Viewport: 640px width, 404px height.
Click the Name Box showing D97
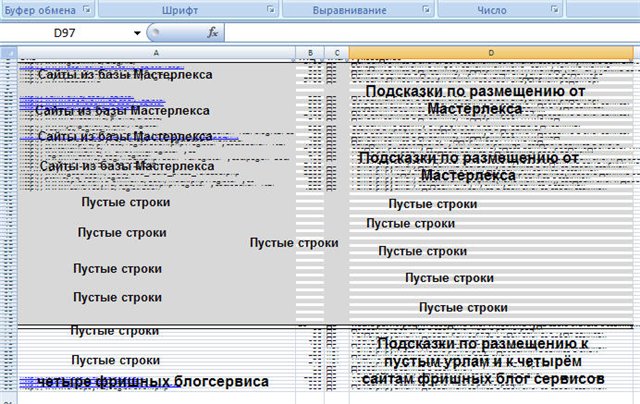[65, 33]
